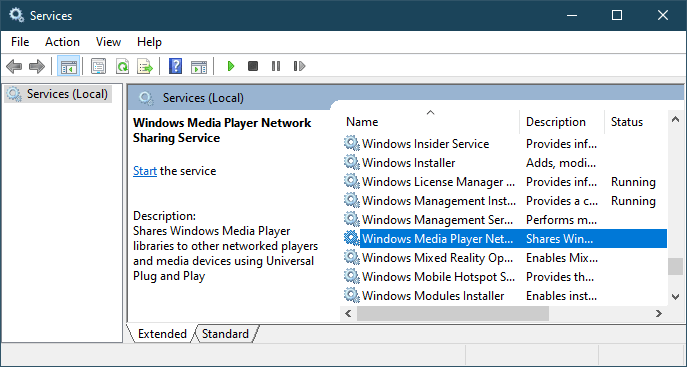Select the Windows Insider Service row
The width and height of the screenshot is (687, 367).
[x=504, y=144]
